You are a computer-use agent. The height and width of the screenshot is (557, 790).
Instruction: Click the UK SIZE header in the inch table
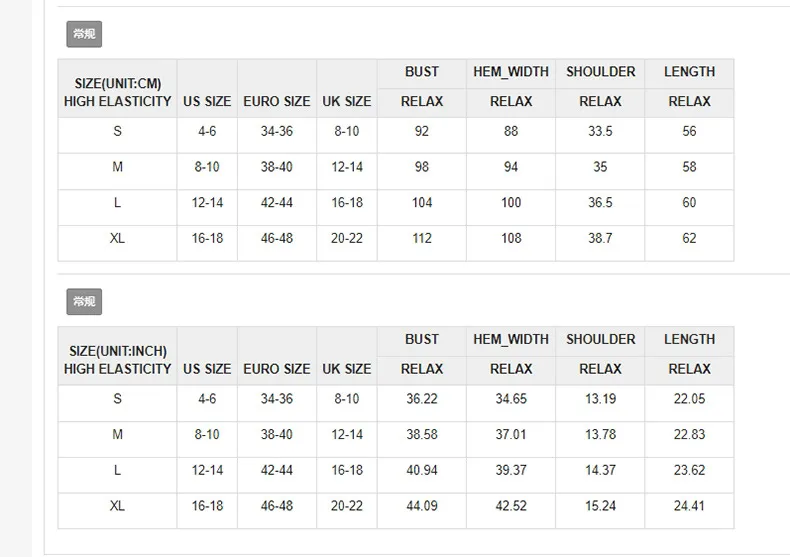[x=346, y=368]
